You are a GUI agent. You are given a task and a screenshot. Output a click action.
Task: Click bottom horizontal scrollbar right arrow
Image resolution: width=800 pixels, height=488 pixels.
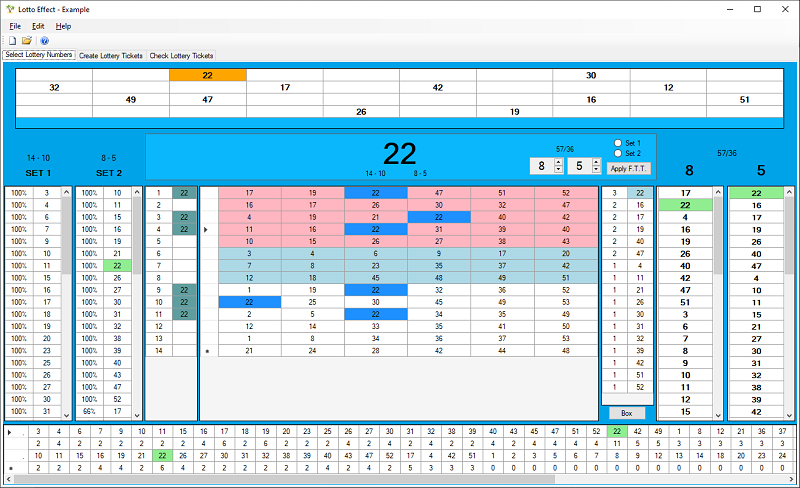[791, 479]
